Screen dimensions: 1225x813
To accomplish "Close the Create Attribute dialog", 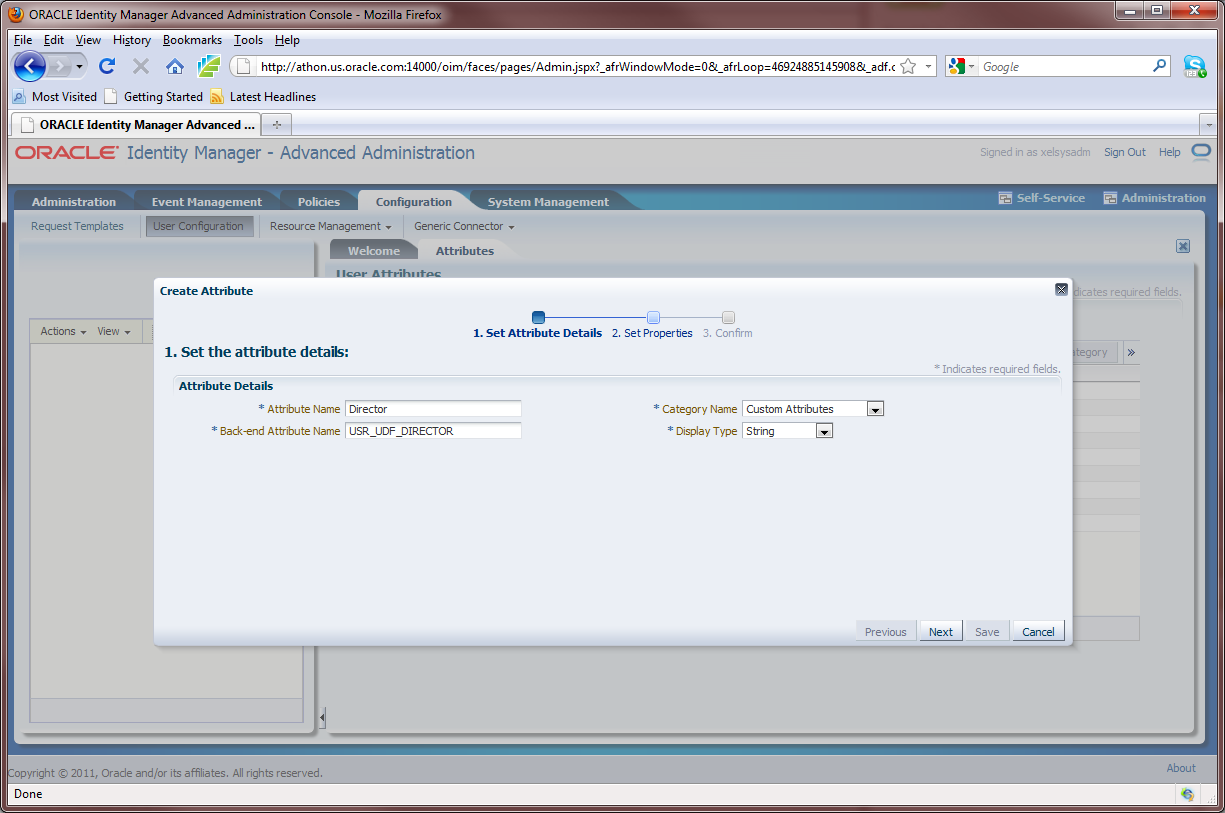I will [1061, 289].
